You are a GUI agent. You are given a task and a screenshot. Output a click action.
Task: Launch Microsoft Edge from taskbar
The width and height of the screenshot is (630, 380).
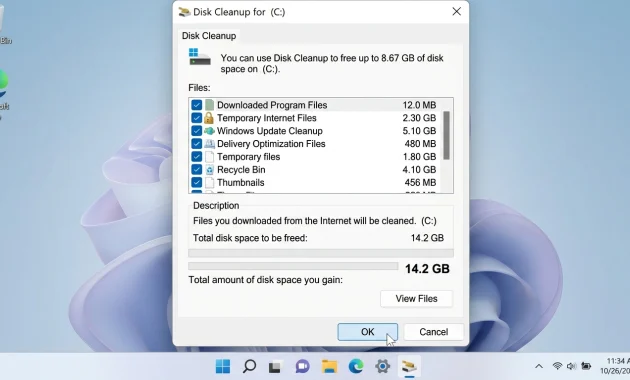tap(356, 366)
